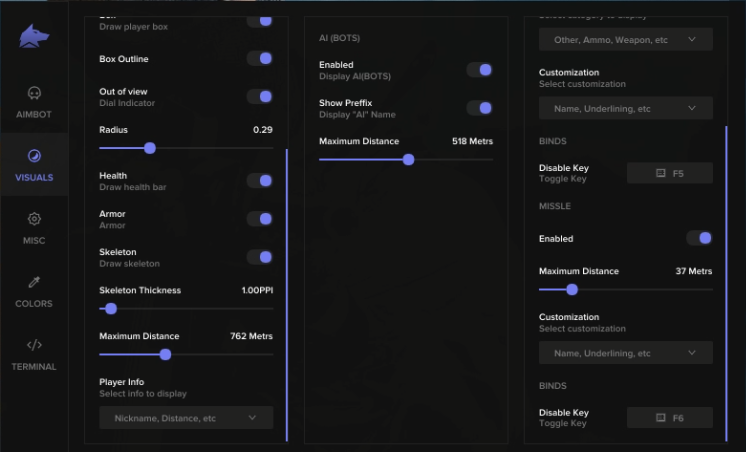Expand the Nickname, Distance, etc dropdown
The width and height of the screenshot is (746, 452).
(186, 418)
